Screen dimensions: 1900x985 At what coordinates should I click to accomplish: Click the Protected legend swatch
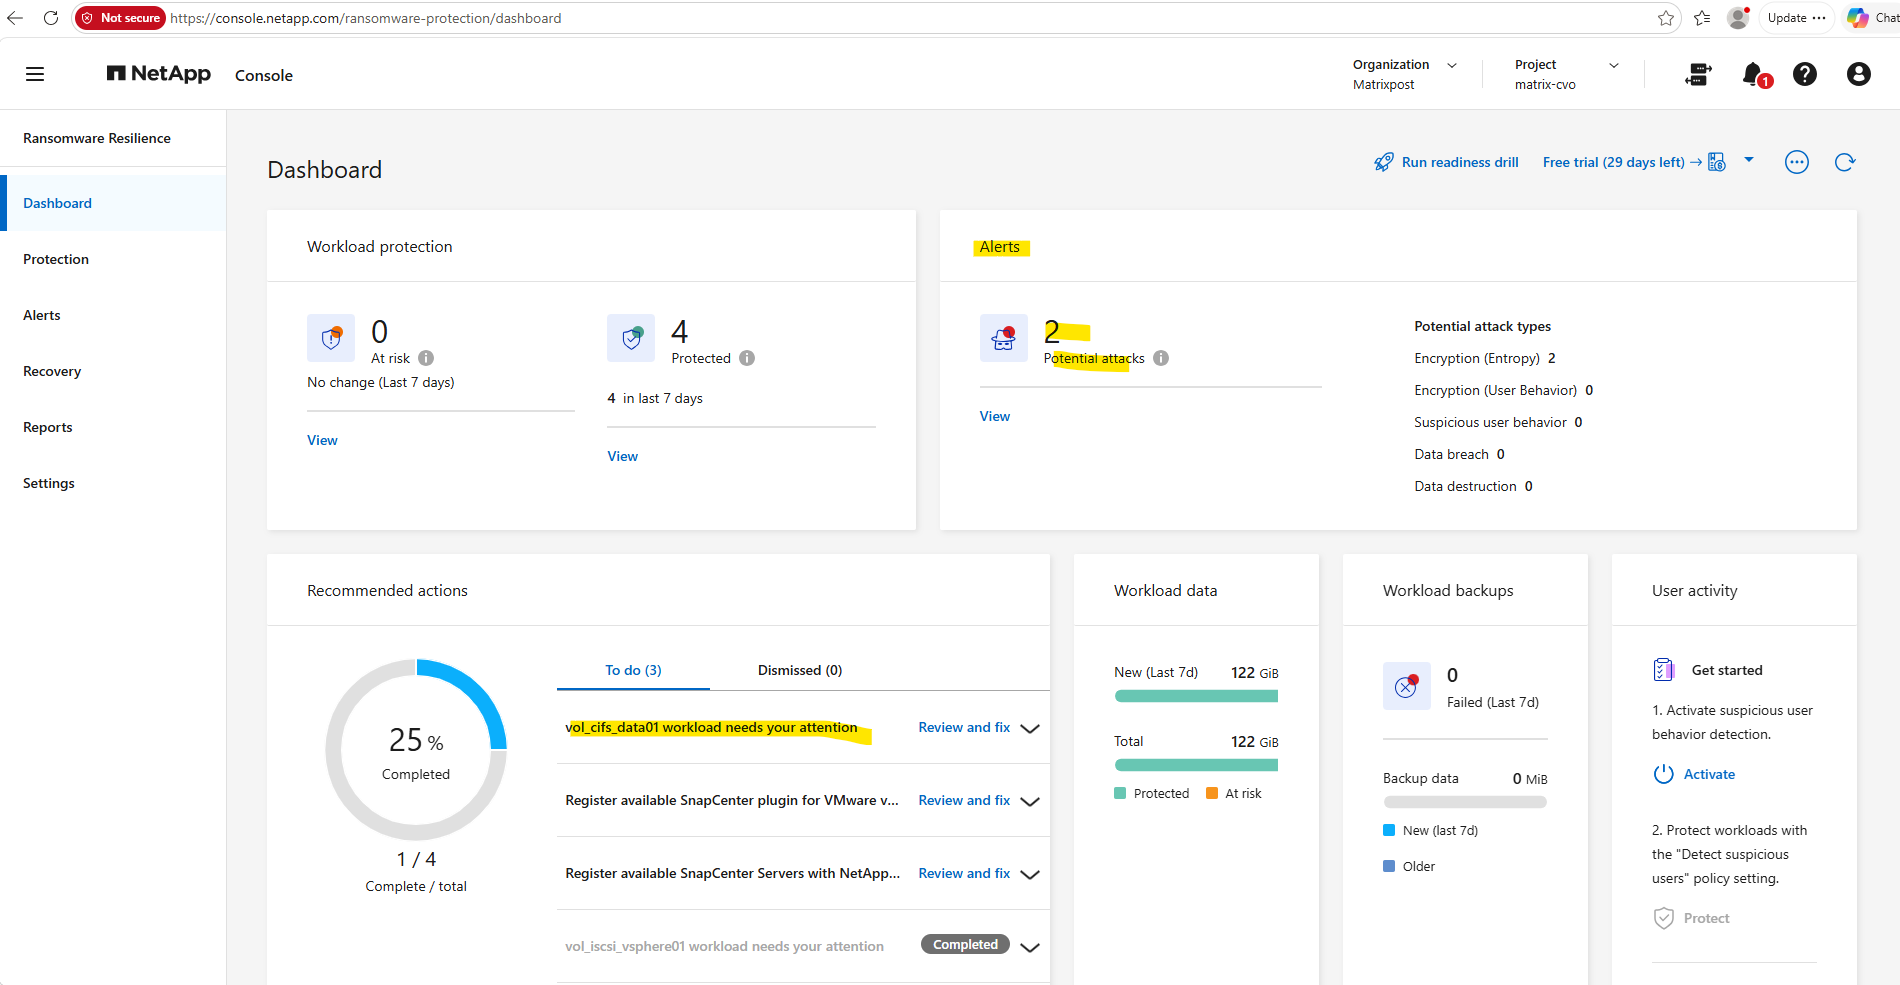1120,793
